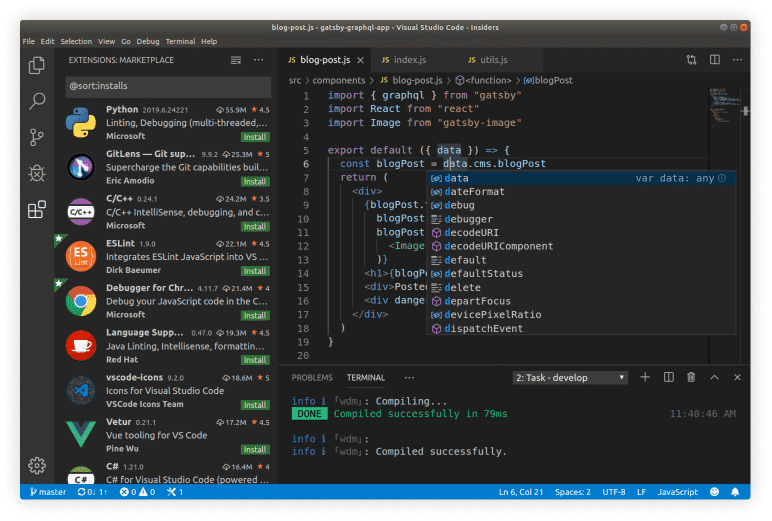This screenshot has width=772, height=521.
Task: Open the terminal task selector dropdown
Action: tap(570, 378)
